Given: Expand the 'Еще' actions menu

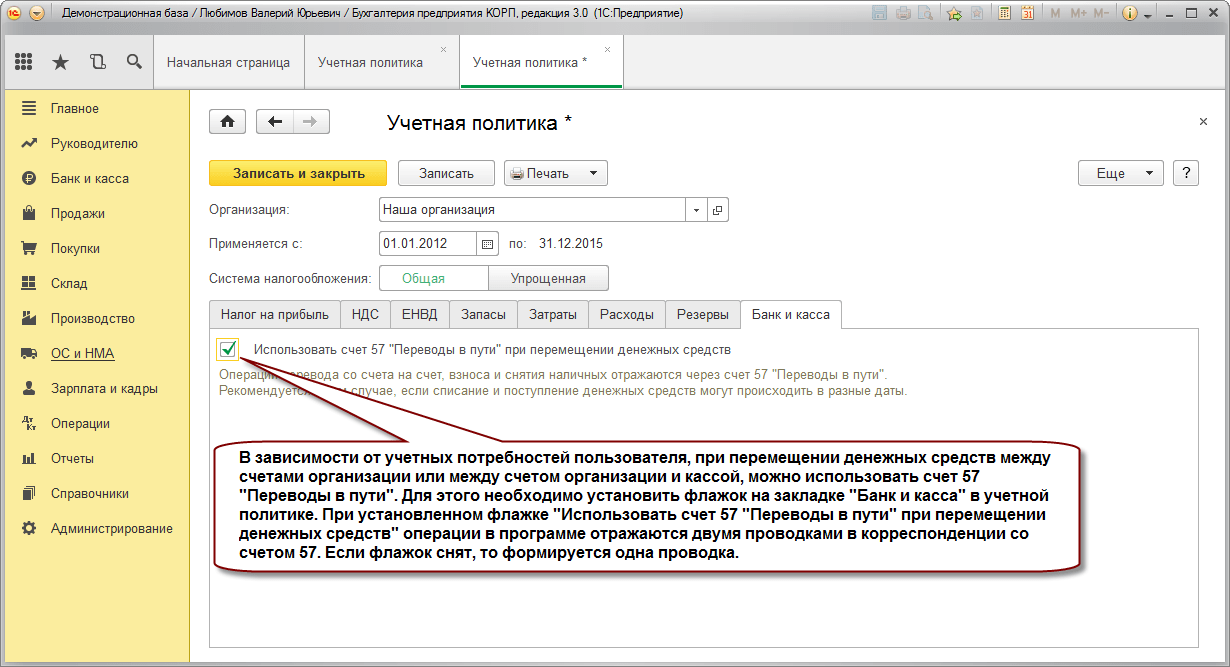Looking at the screenshot, I should [x=1120, y=173].
